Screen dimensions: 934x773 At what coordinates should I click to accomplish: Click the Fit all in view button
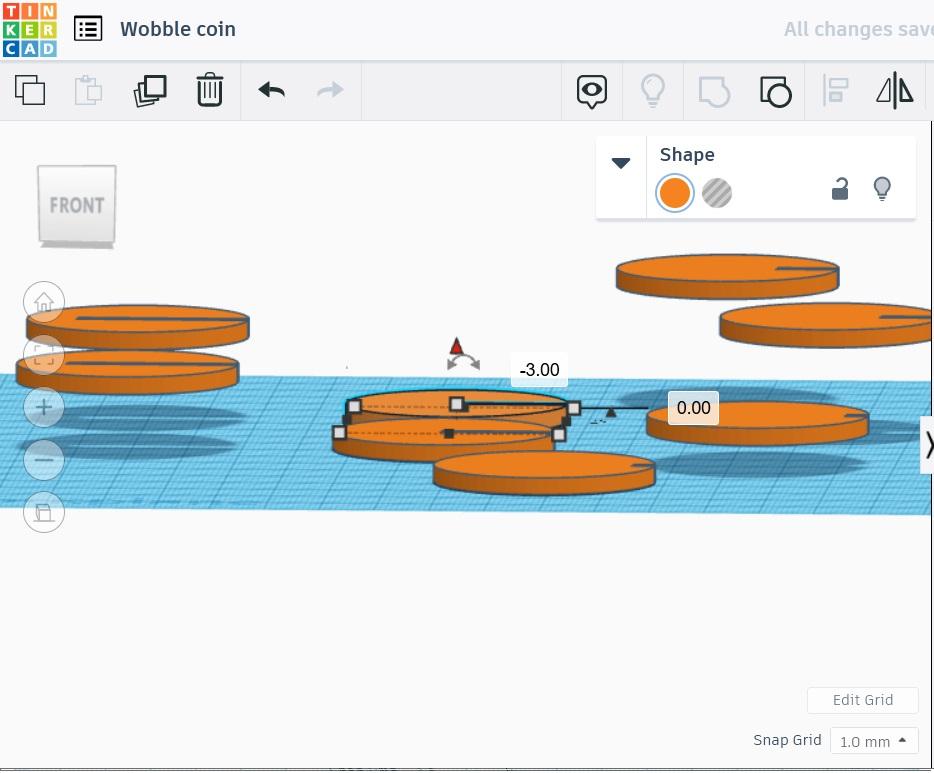(43, 355)
